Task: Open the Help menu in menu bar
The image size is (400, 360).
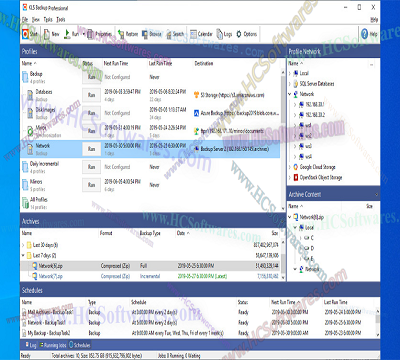Action: pyautogui.click(x=374, y=20)
